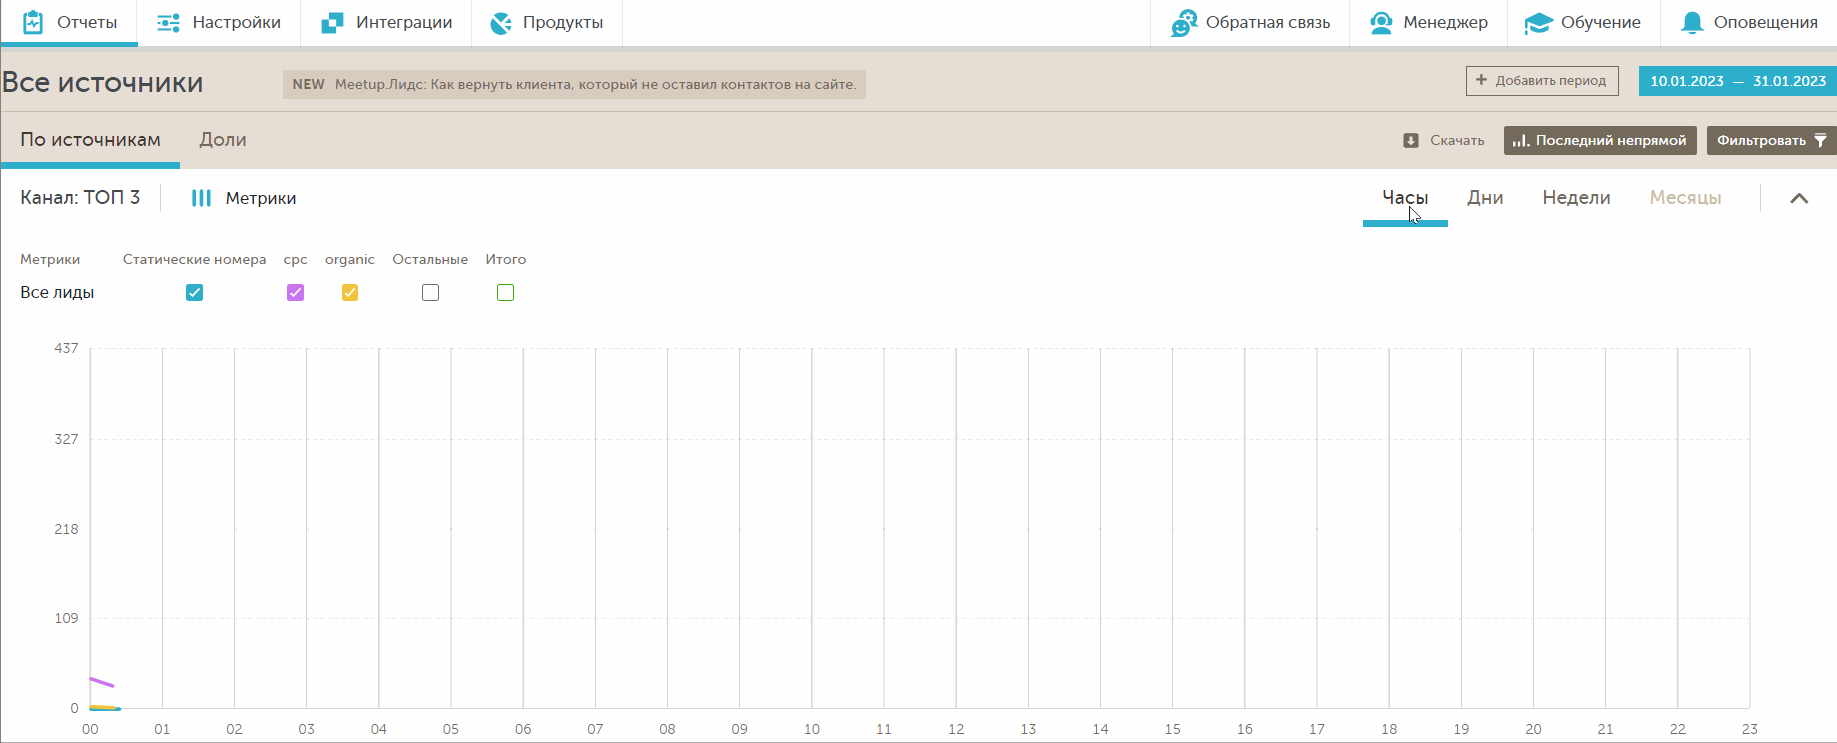Open the Обучение training section
Screen dimensions: 1837x743
(1583, 22)
